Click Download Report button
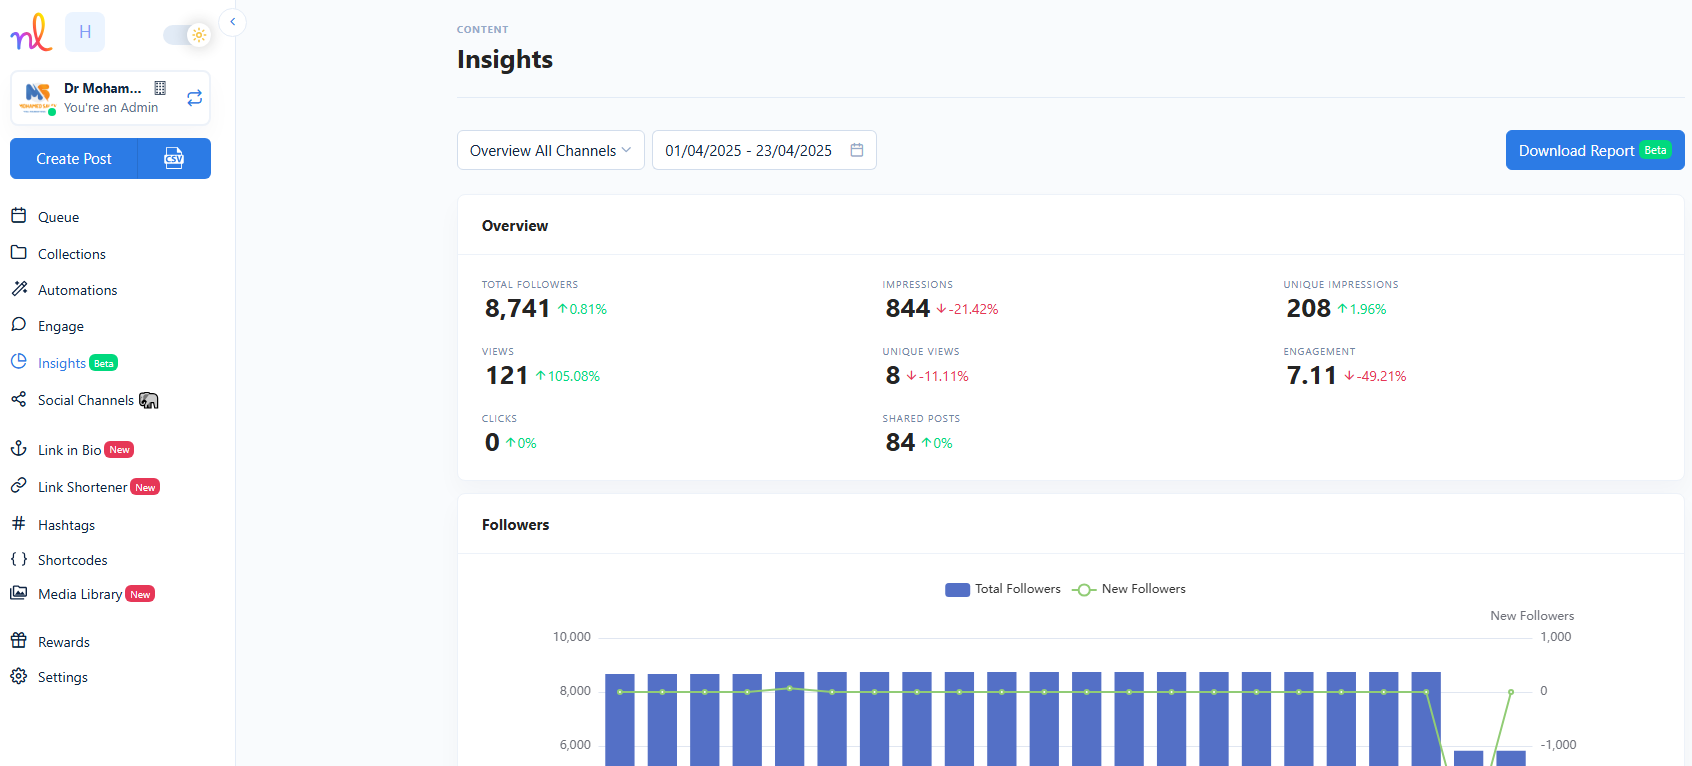Image resolution: width=1692 pixels, height=766 pixels. click(1595, 150)
